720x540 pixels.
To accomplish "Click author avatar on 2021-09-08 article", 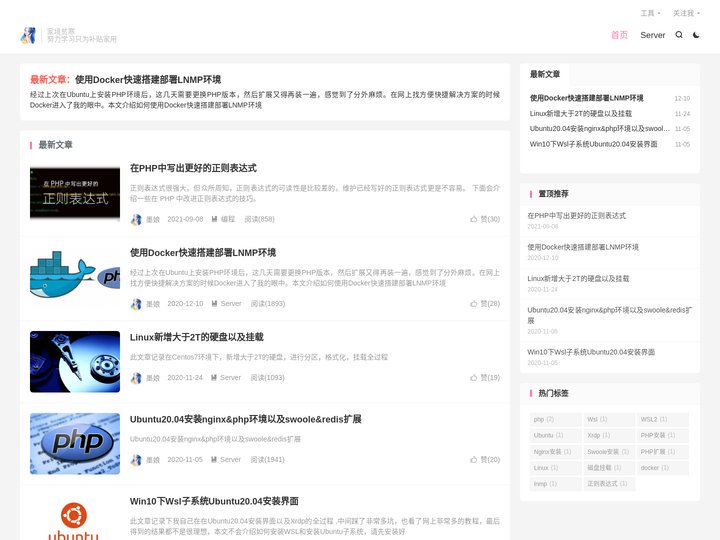I will (136, 219).
